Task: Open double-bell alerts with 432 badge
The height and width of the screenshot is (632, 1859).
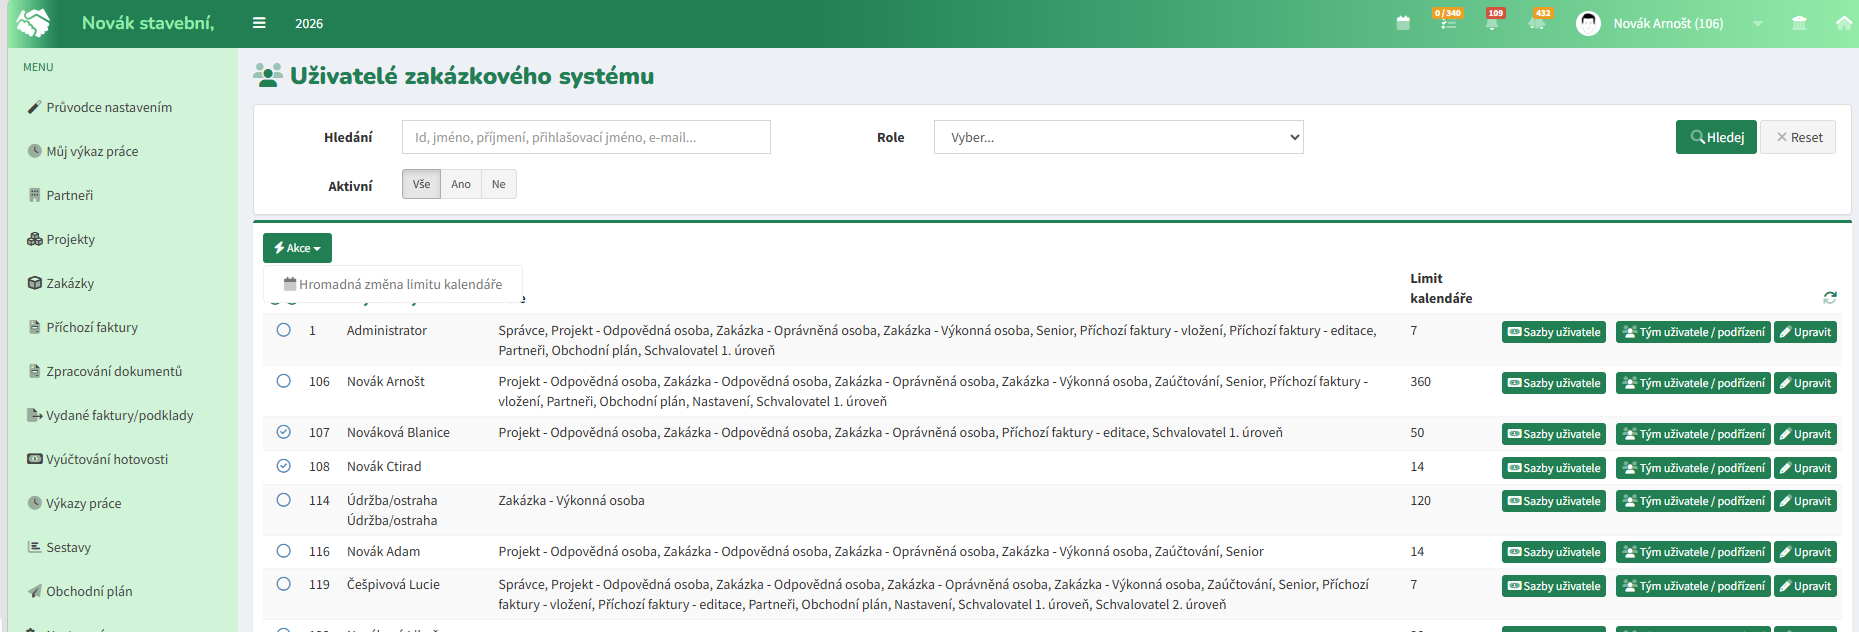Action: (1538, 21)
